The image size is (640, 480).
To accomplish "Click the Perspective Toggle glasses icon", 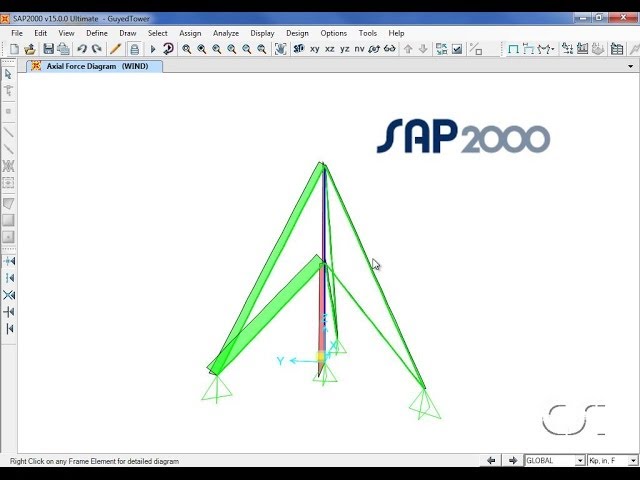I will pyautogui.click(x=390, y=49).
